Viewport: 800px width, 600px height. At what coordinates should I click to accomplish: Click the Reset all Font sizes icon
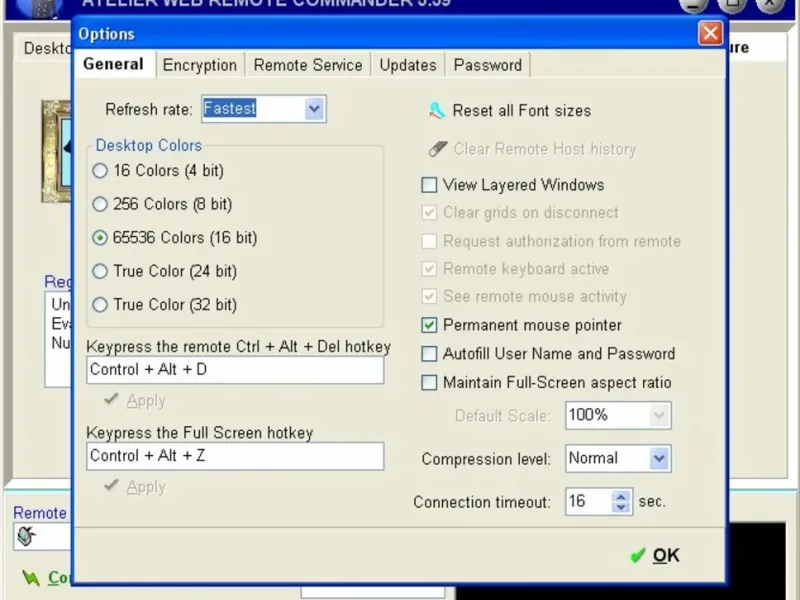[437, 110]
